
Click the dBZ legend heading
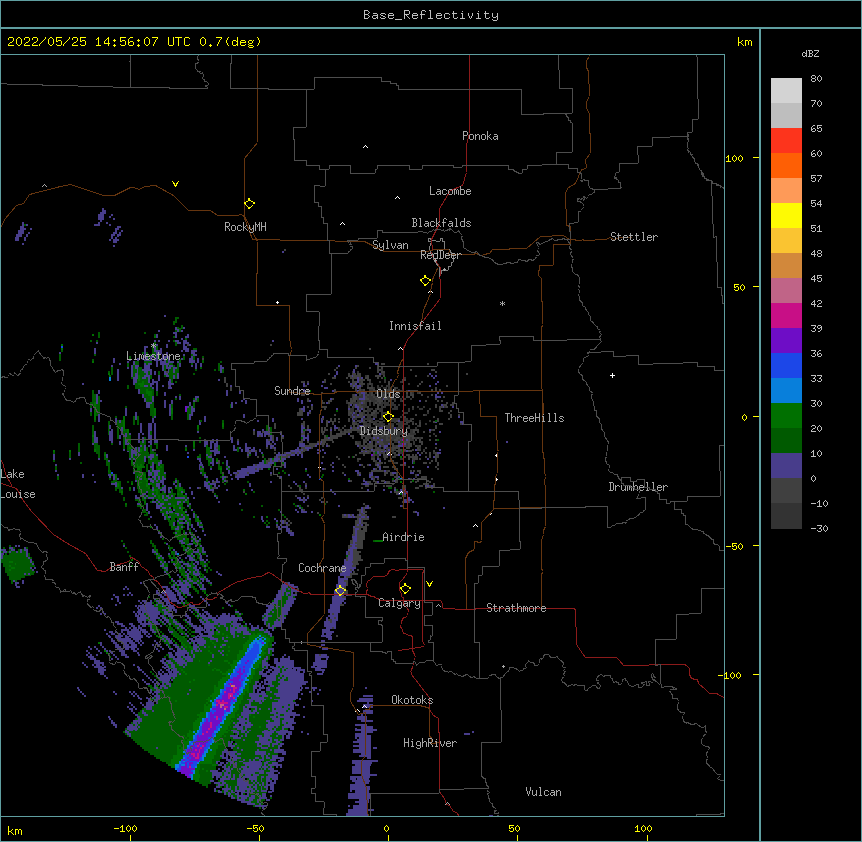810,53
